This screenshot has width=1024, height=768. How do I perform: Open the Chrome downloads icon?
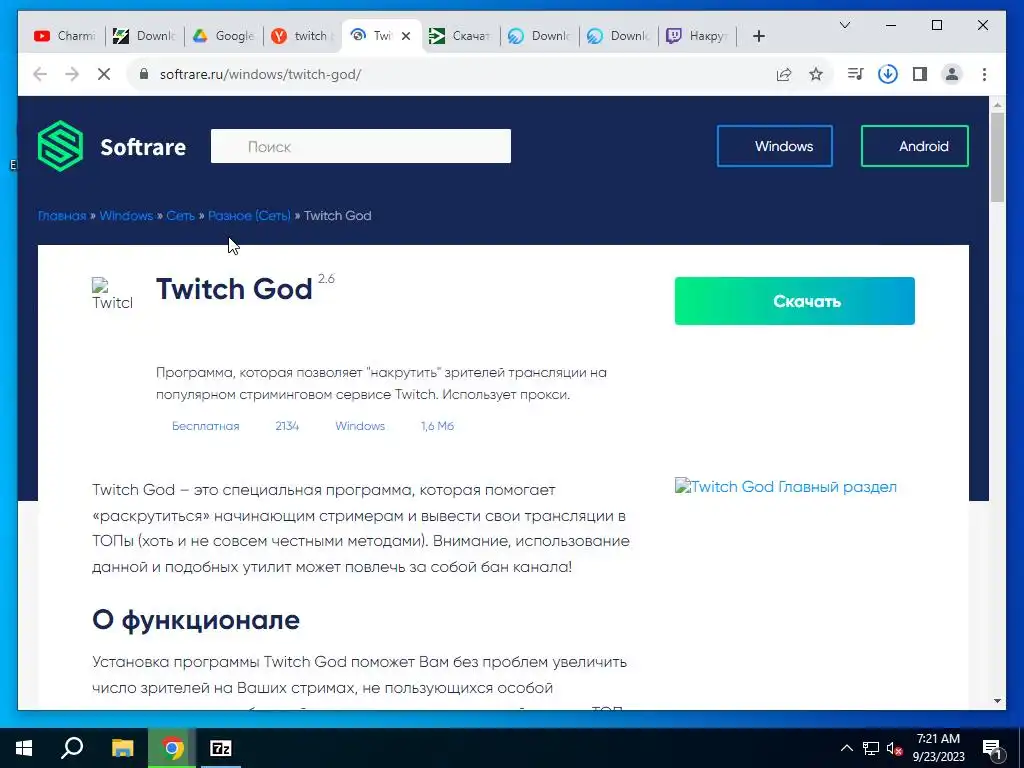click(888, 74)
